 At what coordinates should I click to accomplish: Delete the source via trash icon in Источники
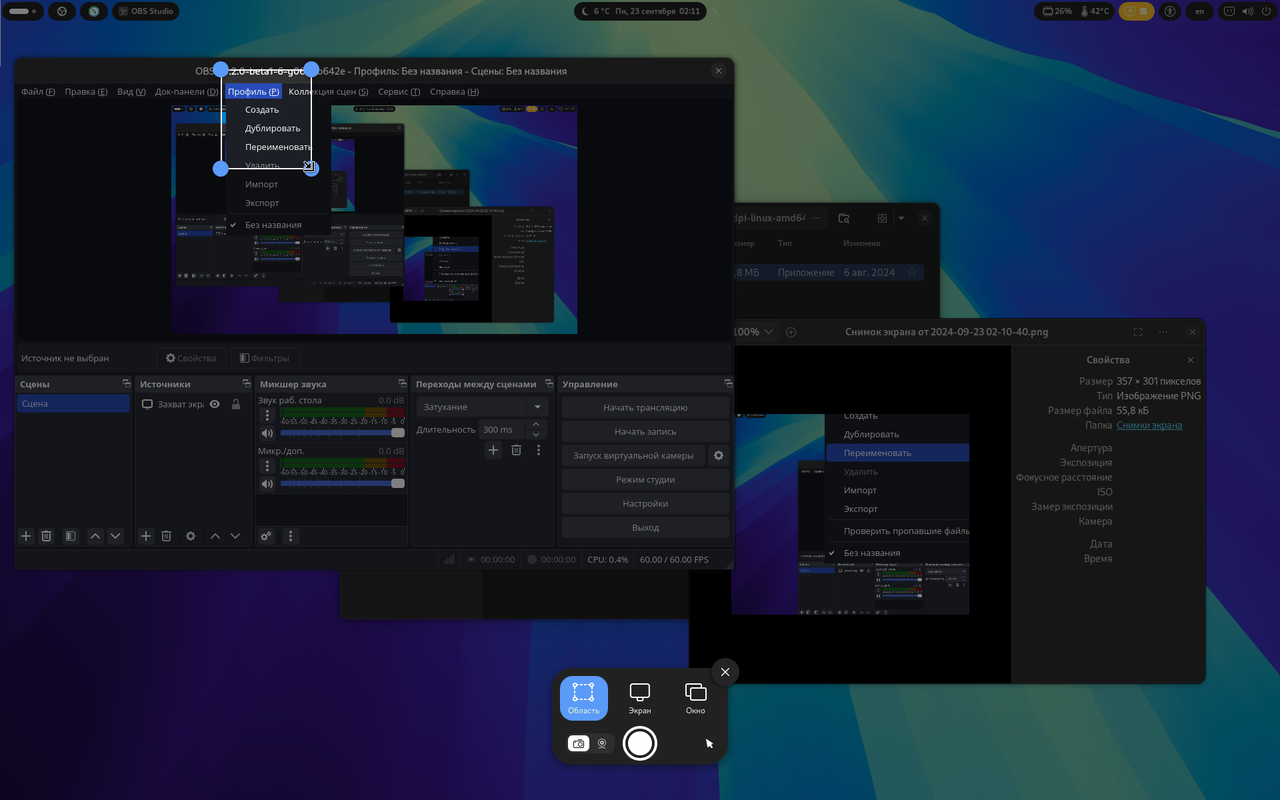[x=166, y=536]
